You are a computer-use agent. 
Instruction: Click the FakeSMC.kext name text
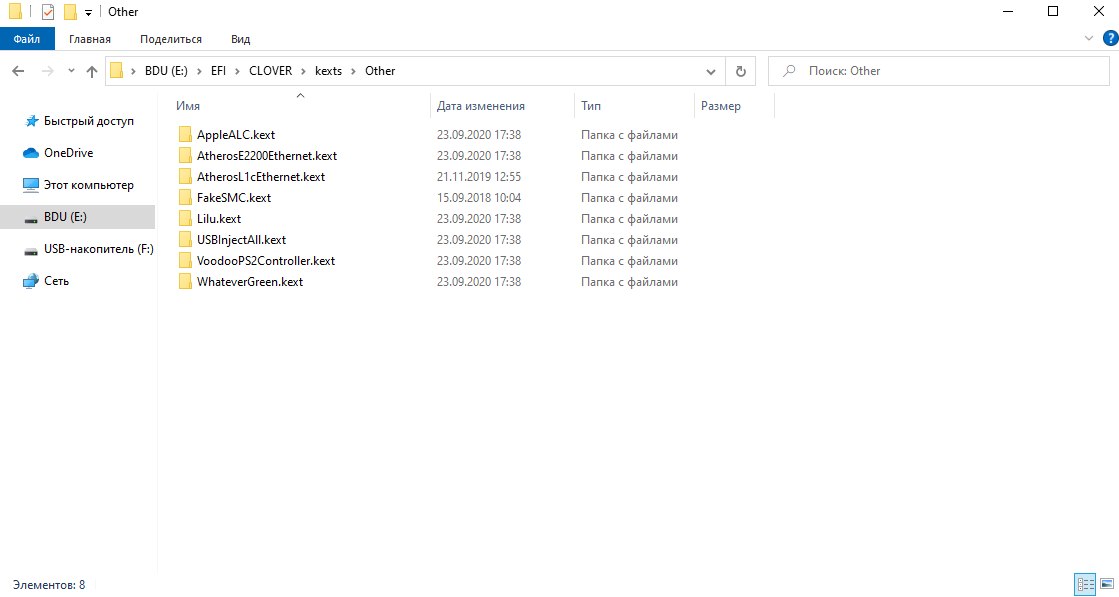coord(234,198)
